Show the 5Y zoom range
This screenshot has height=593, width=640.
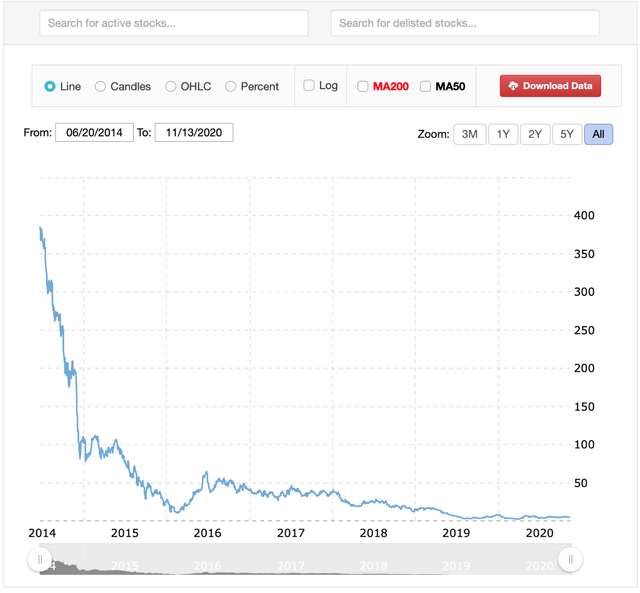click(566, 134)
